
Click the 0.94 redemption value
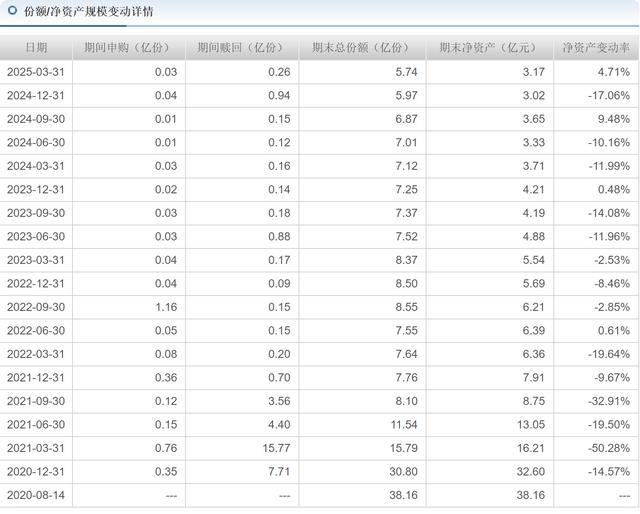coord(279,96)
